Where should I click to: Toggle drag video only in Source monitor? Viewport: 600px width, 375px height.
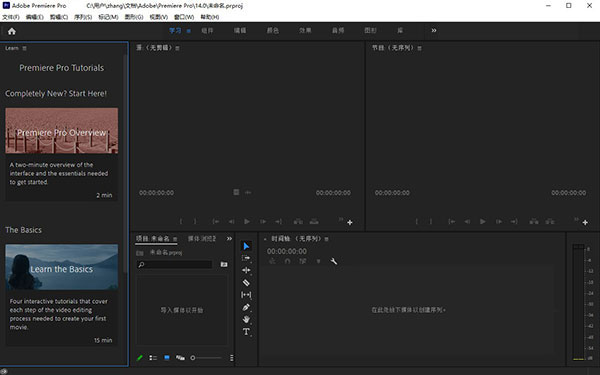click(x=236, y=192)
